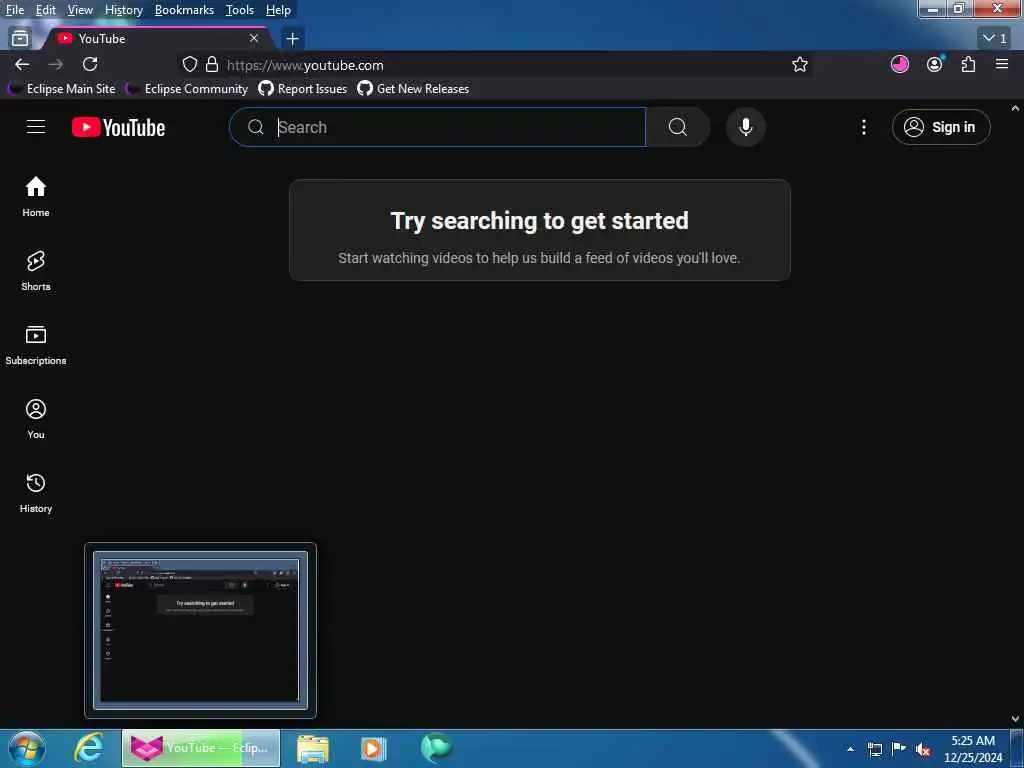Close the YouTube tab

tap(254, 39)
